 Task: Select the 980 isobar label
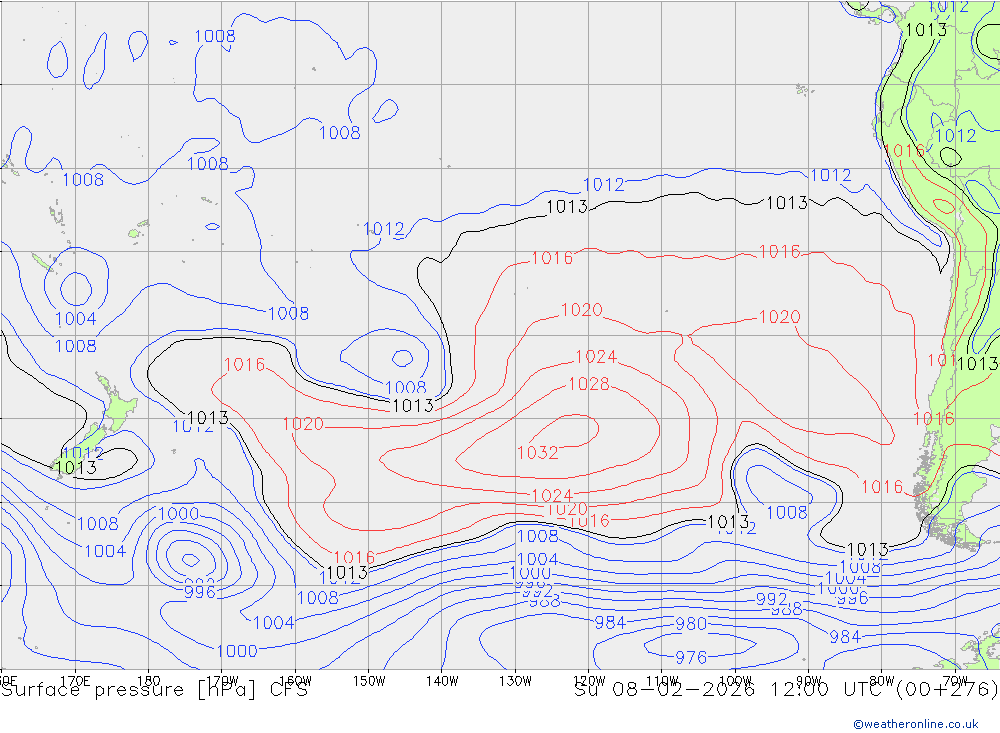(x=691, y=624)
